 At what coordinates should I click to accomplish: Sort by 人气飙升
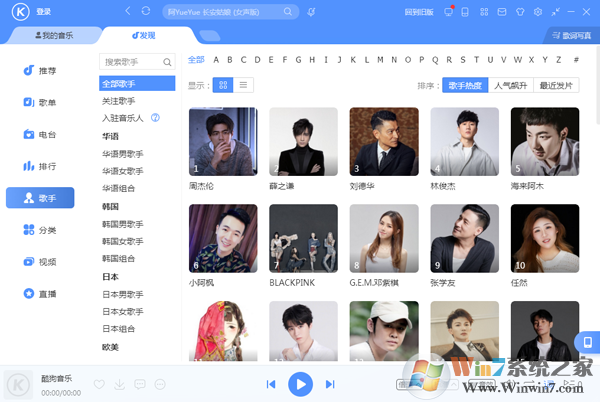[x=510, y=85]
